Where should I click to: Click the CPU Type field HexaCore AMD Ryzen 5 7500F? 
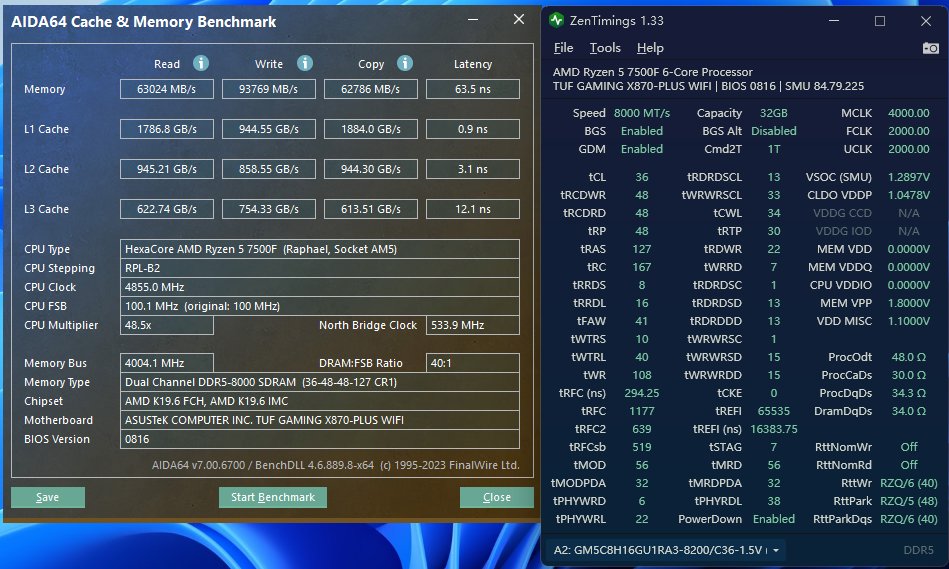point(320,249)
